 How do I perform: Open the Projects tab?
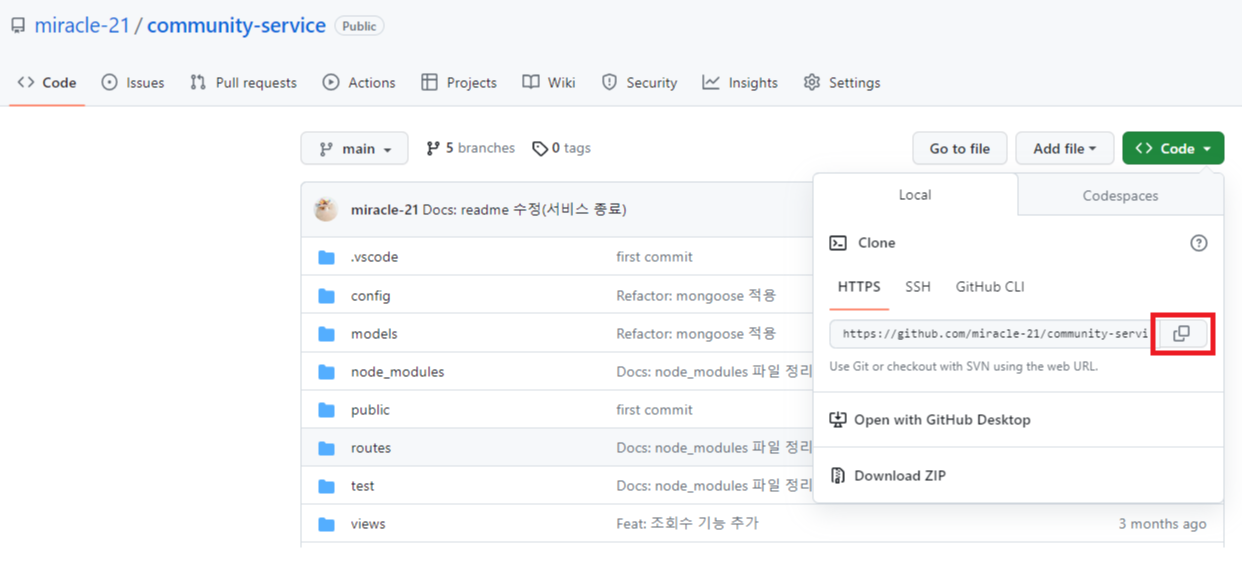point(459,82)
